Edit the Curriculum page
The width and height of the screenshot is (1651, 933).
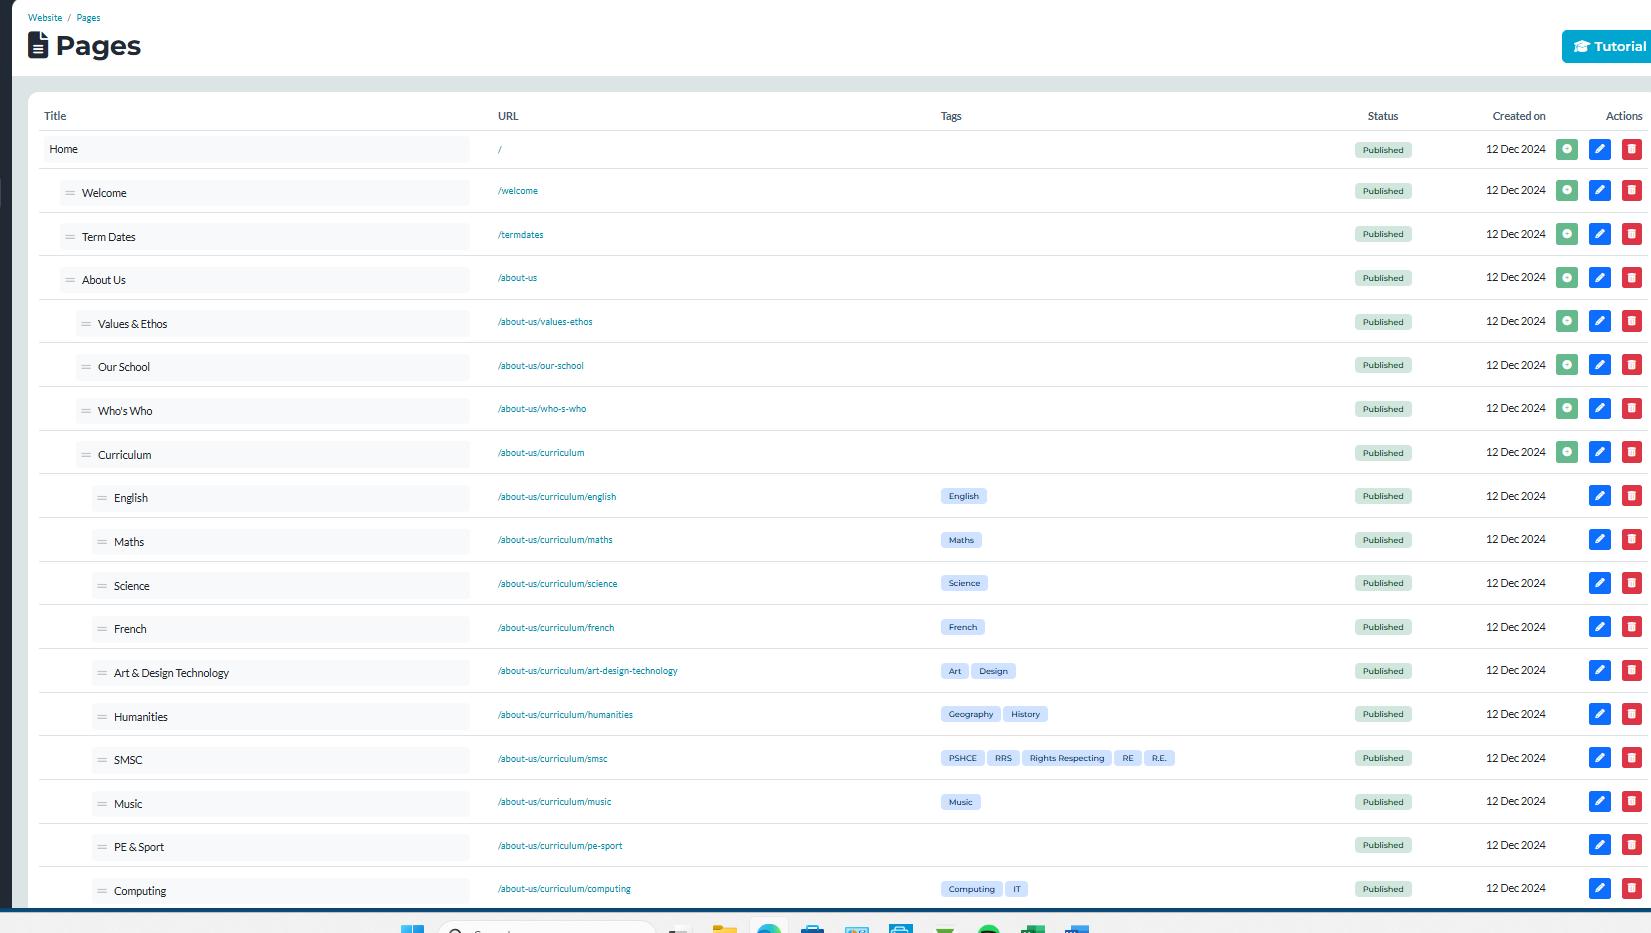[x=1600, y=452]
